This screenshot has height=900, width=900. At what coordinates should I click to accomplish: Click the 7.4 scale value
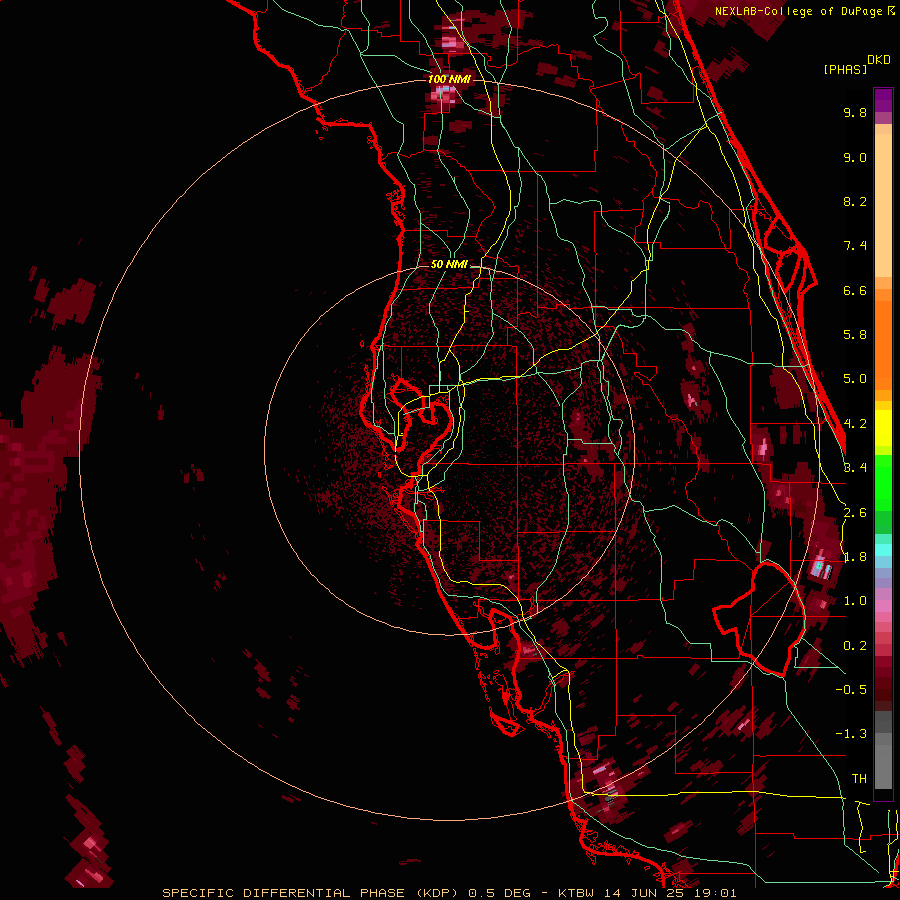click(x=855, y=246)
